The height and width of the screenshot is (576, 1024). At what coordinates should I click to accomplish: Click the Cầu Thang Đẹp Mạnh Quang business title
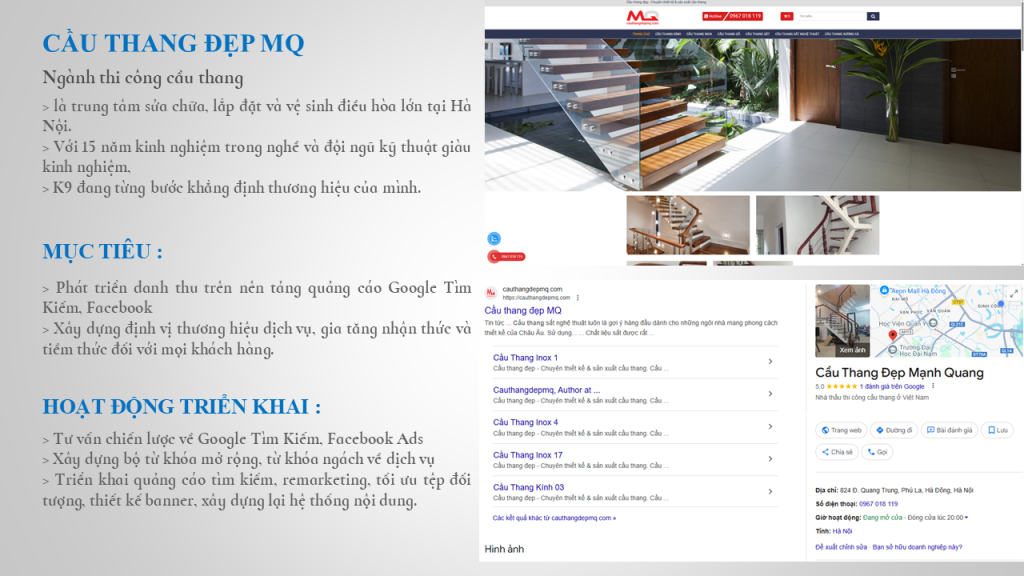tap(899, 373)
